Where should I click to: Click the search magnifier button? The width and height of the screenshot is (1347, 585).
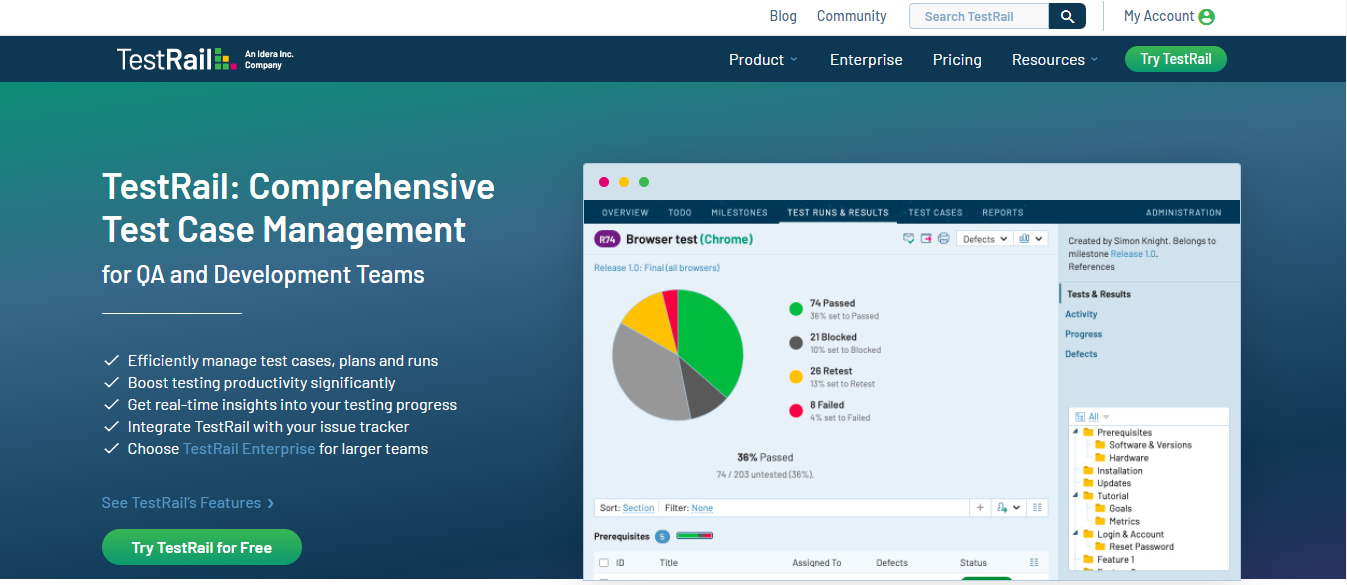coord(1067,16)
